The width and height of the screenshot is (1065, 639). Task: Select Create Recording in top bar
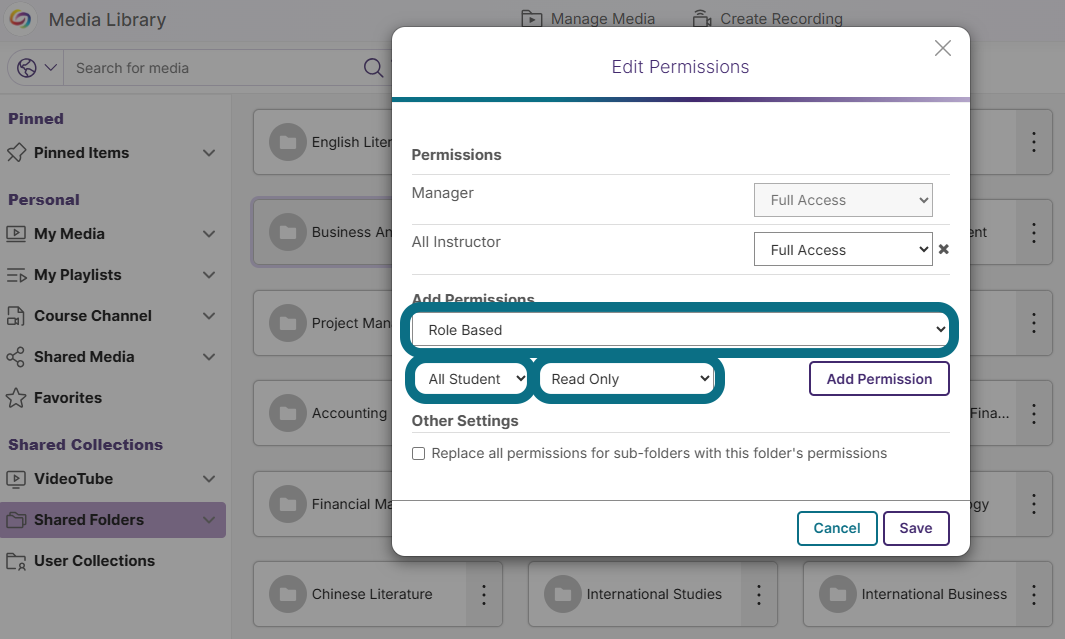coord(767,19)
